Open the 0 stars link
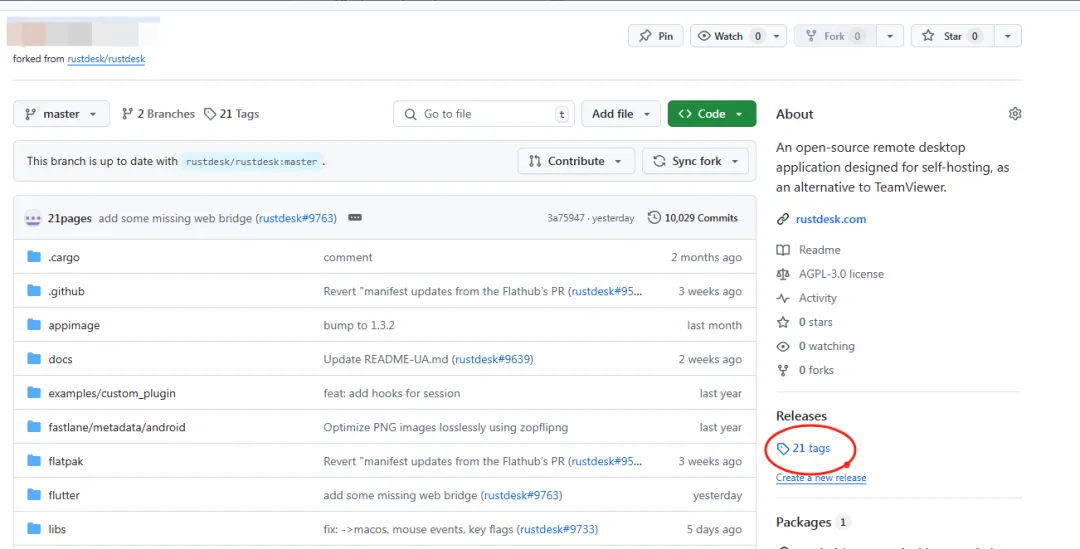The height and width of the screenshot is (549, 1080). (816, 322)
